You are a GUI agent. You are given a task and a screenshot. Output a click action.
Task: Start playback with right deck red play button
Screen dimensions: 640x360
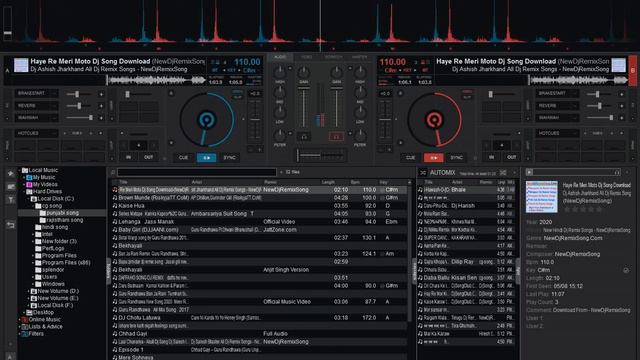point(433,158)
